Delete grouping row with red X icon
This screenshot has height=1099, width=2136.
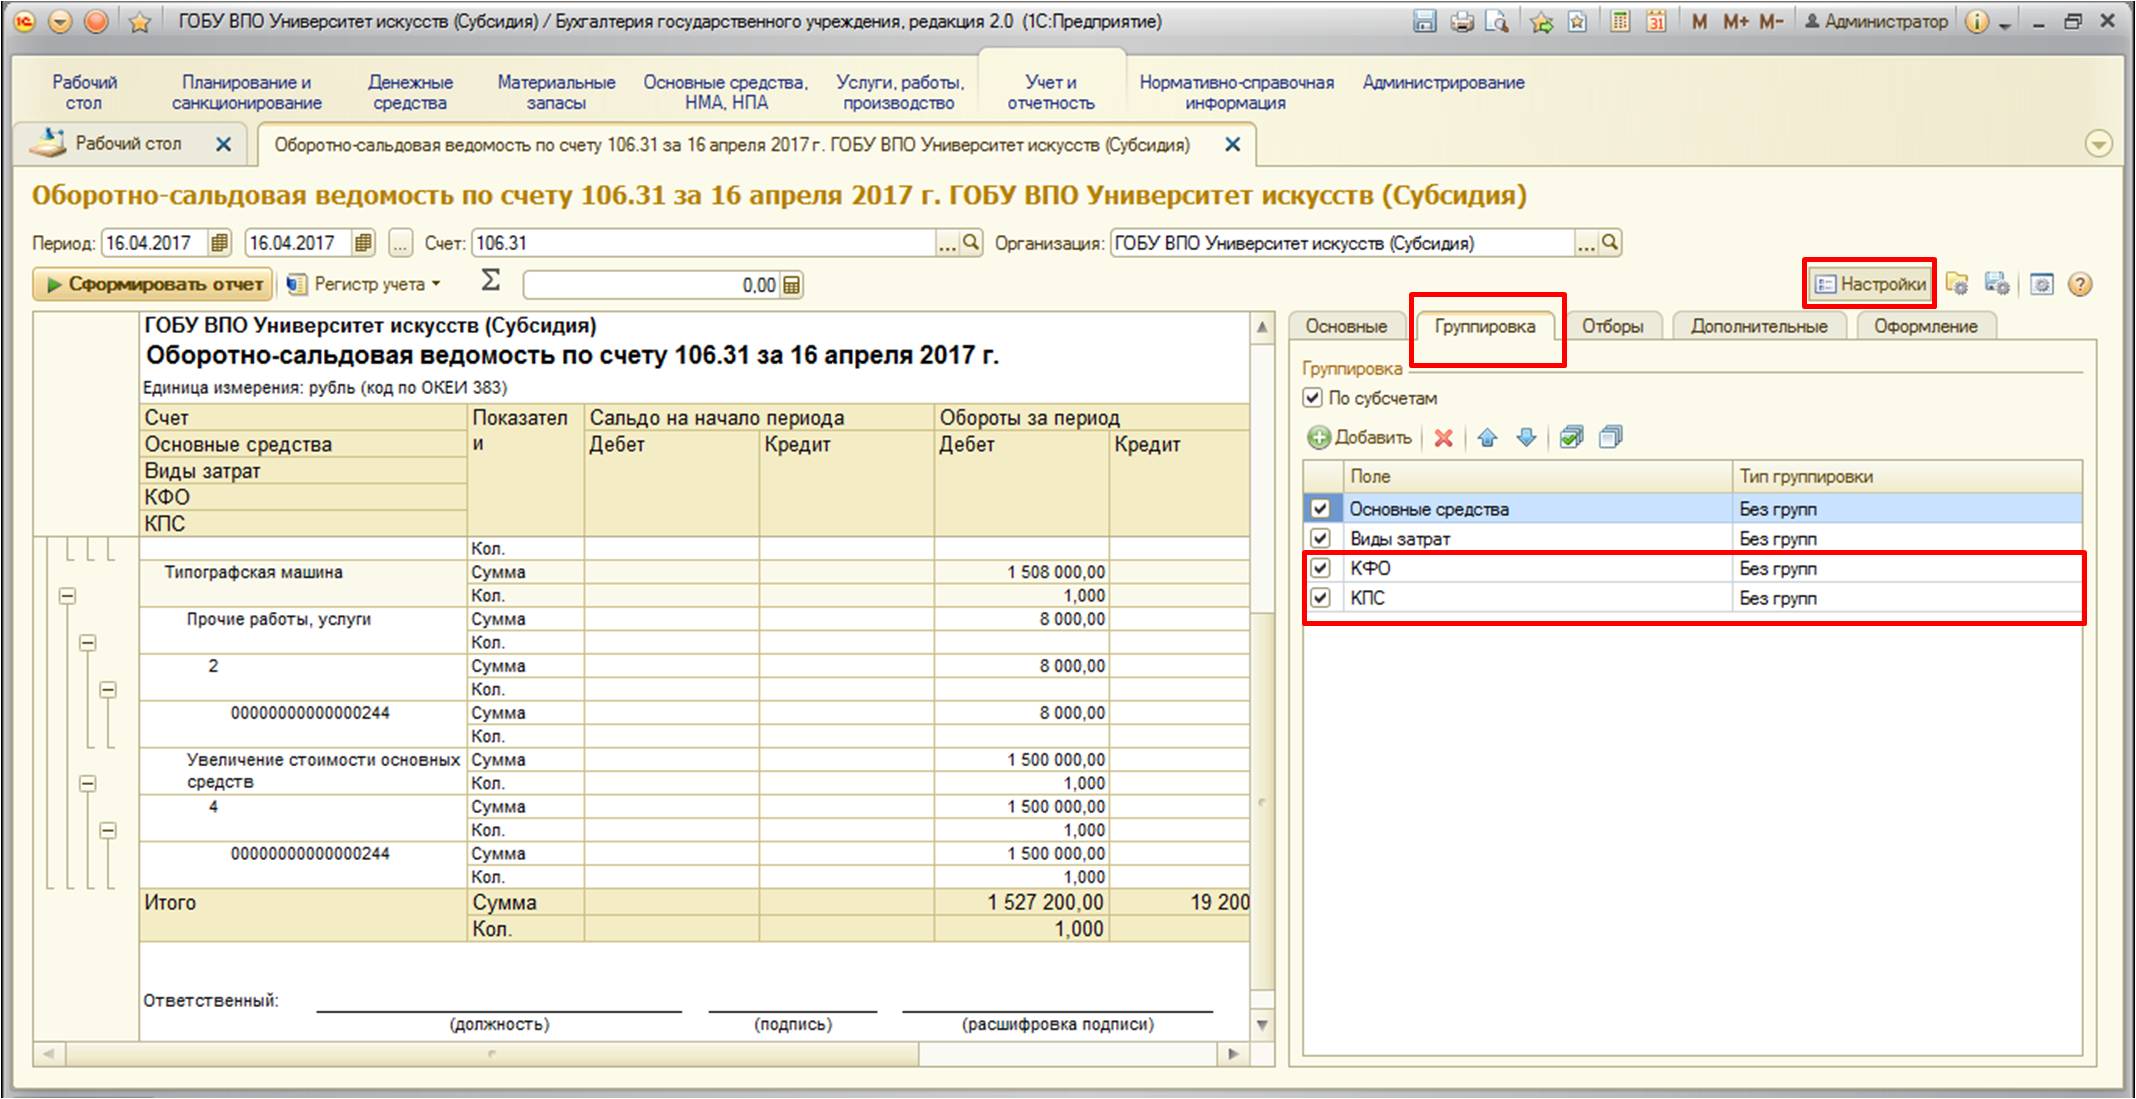tap(1443, 438)
